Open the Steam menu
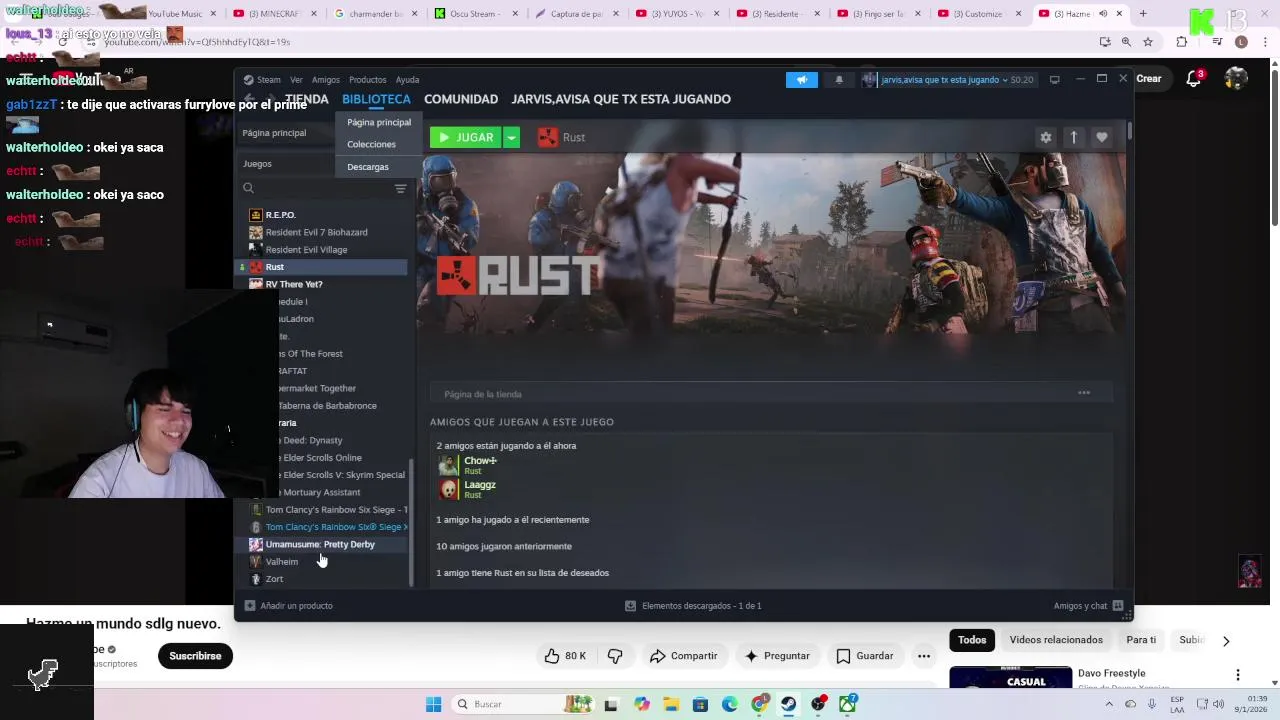The width and height of the screenshot is (1280, 720). tap(263, 79)
